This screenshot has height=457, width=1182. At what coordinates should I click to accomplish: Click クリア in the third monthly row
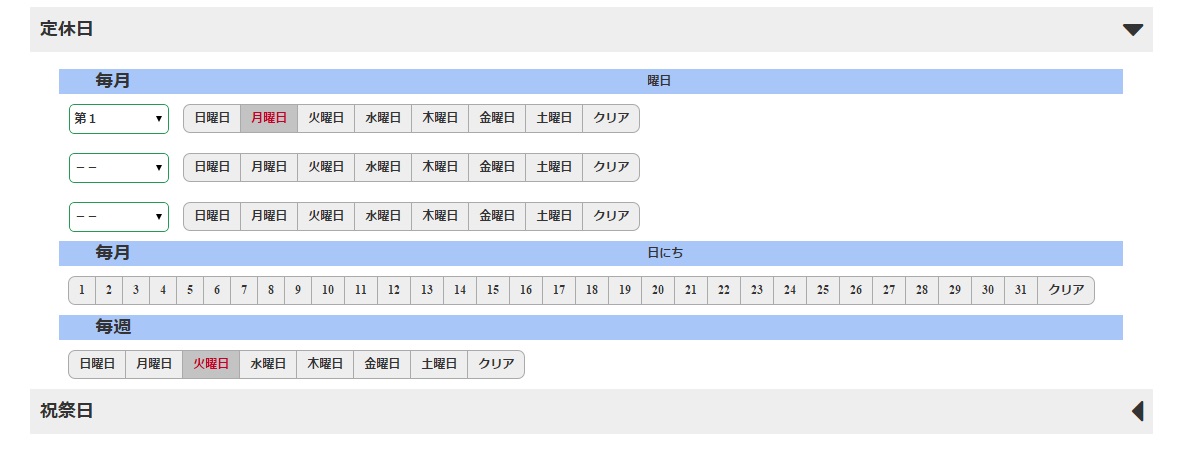(x=611, y=216)
